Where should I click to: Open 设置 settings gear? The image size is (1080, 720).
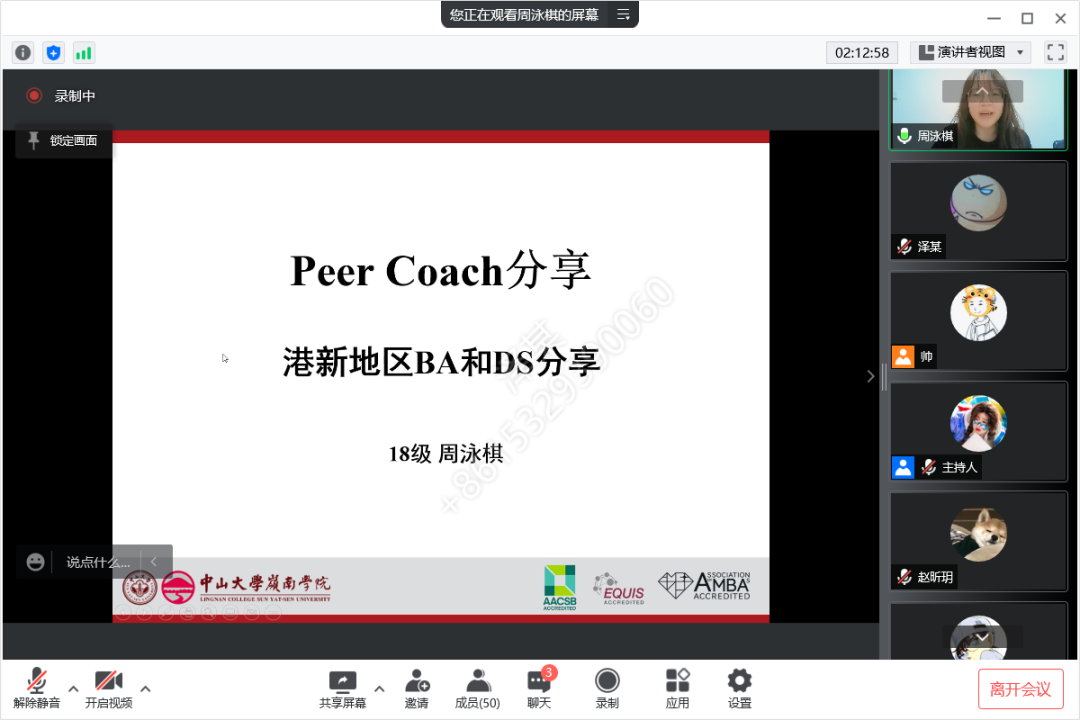[739, 688]
